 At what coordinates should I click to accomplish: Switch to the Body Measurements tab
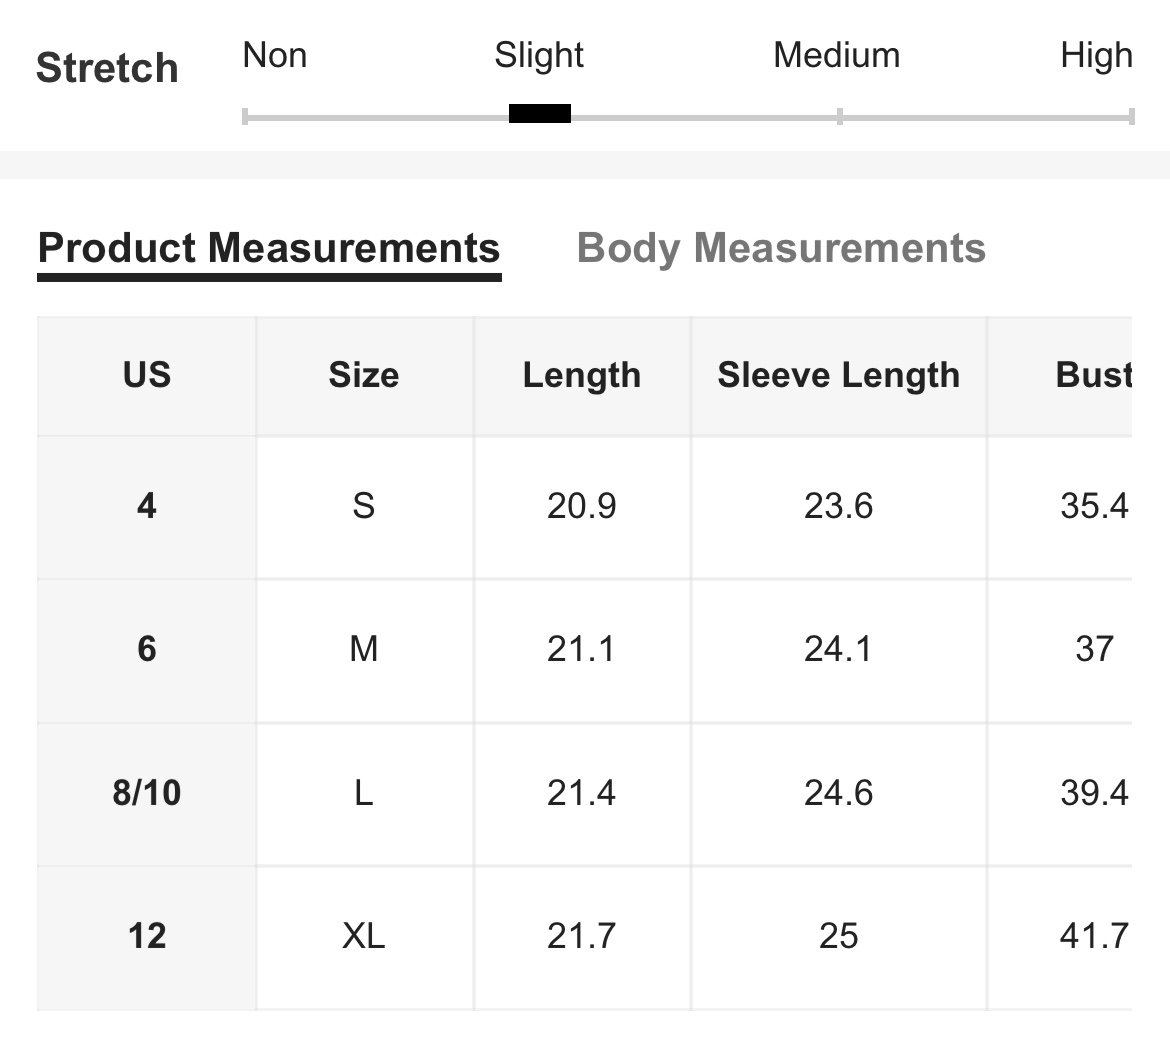click(781, 249)
